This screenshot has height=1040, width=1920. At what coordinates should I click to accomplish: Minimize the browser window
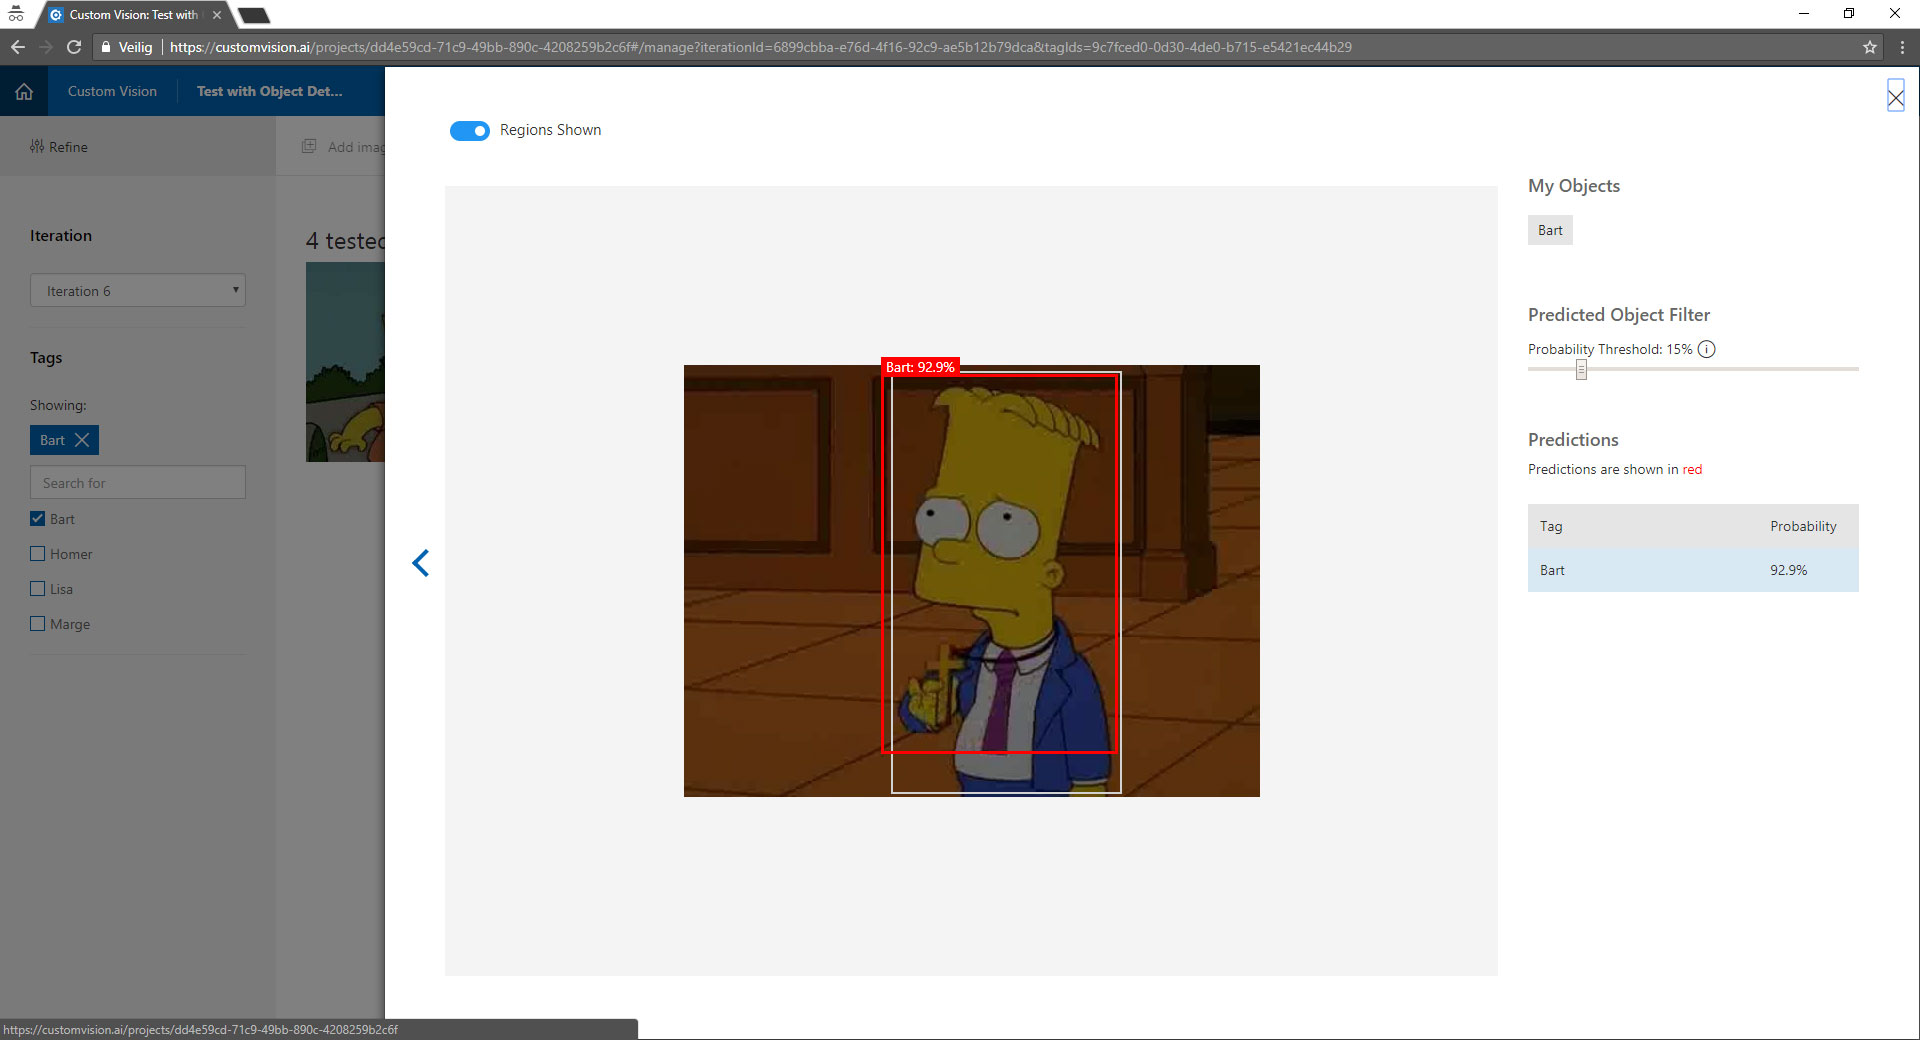(1804, 14)
